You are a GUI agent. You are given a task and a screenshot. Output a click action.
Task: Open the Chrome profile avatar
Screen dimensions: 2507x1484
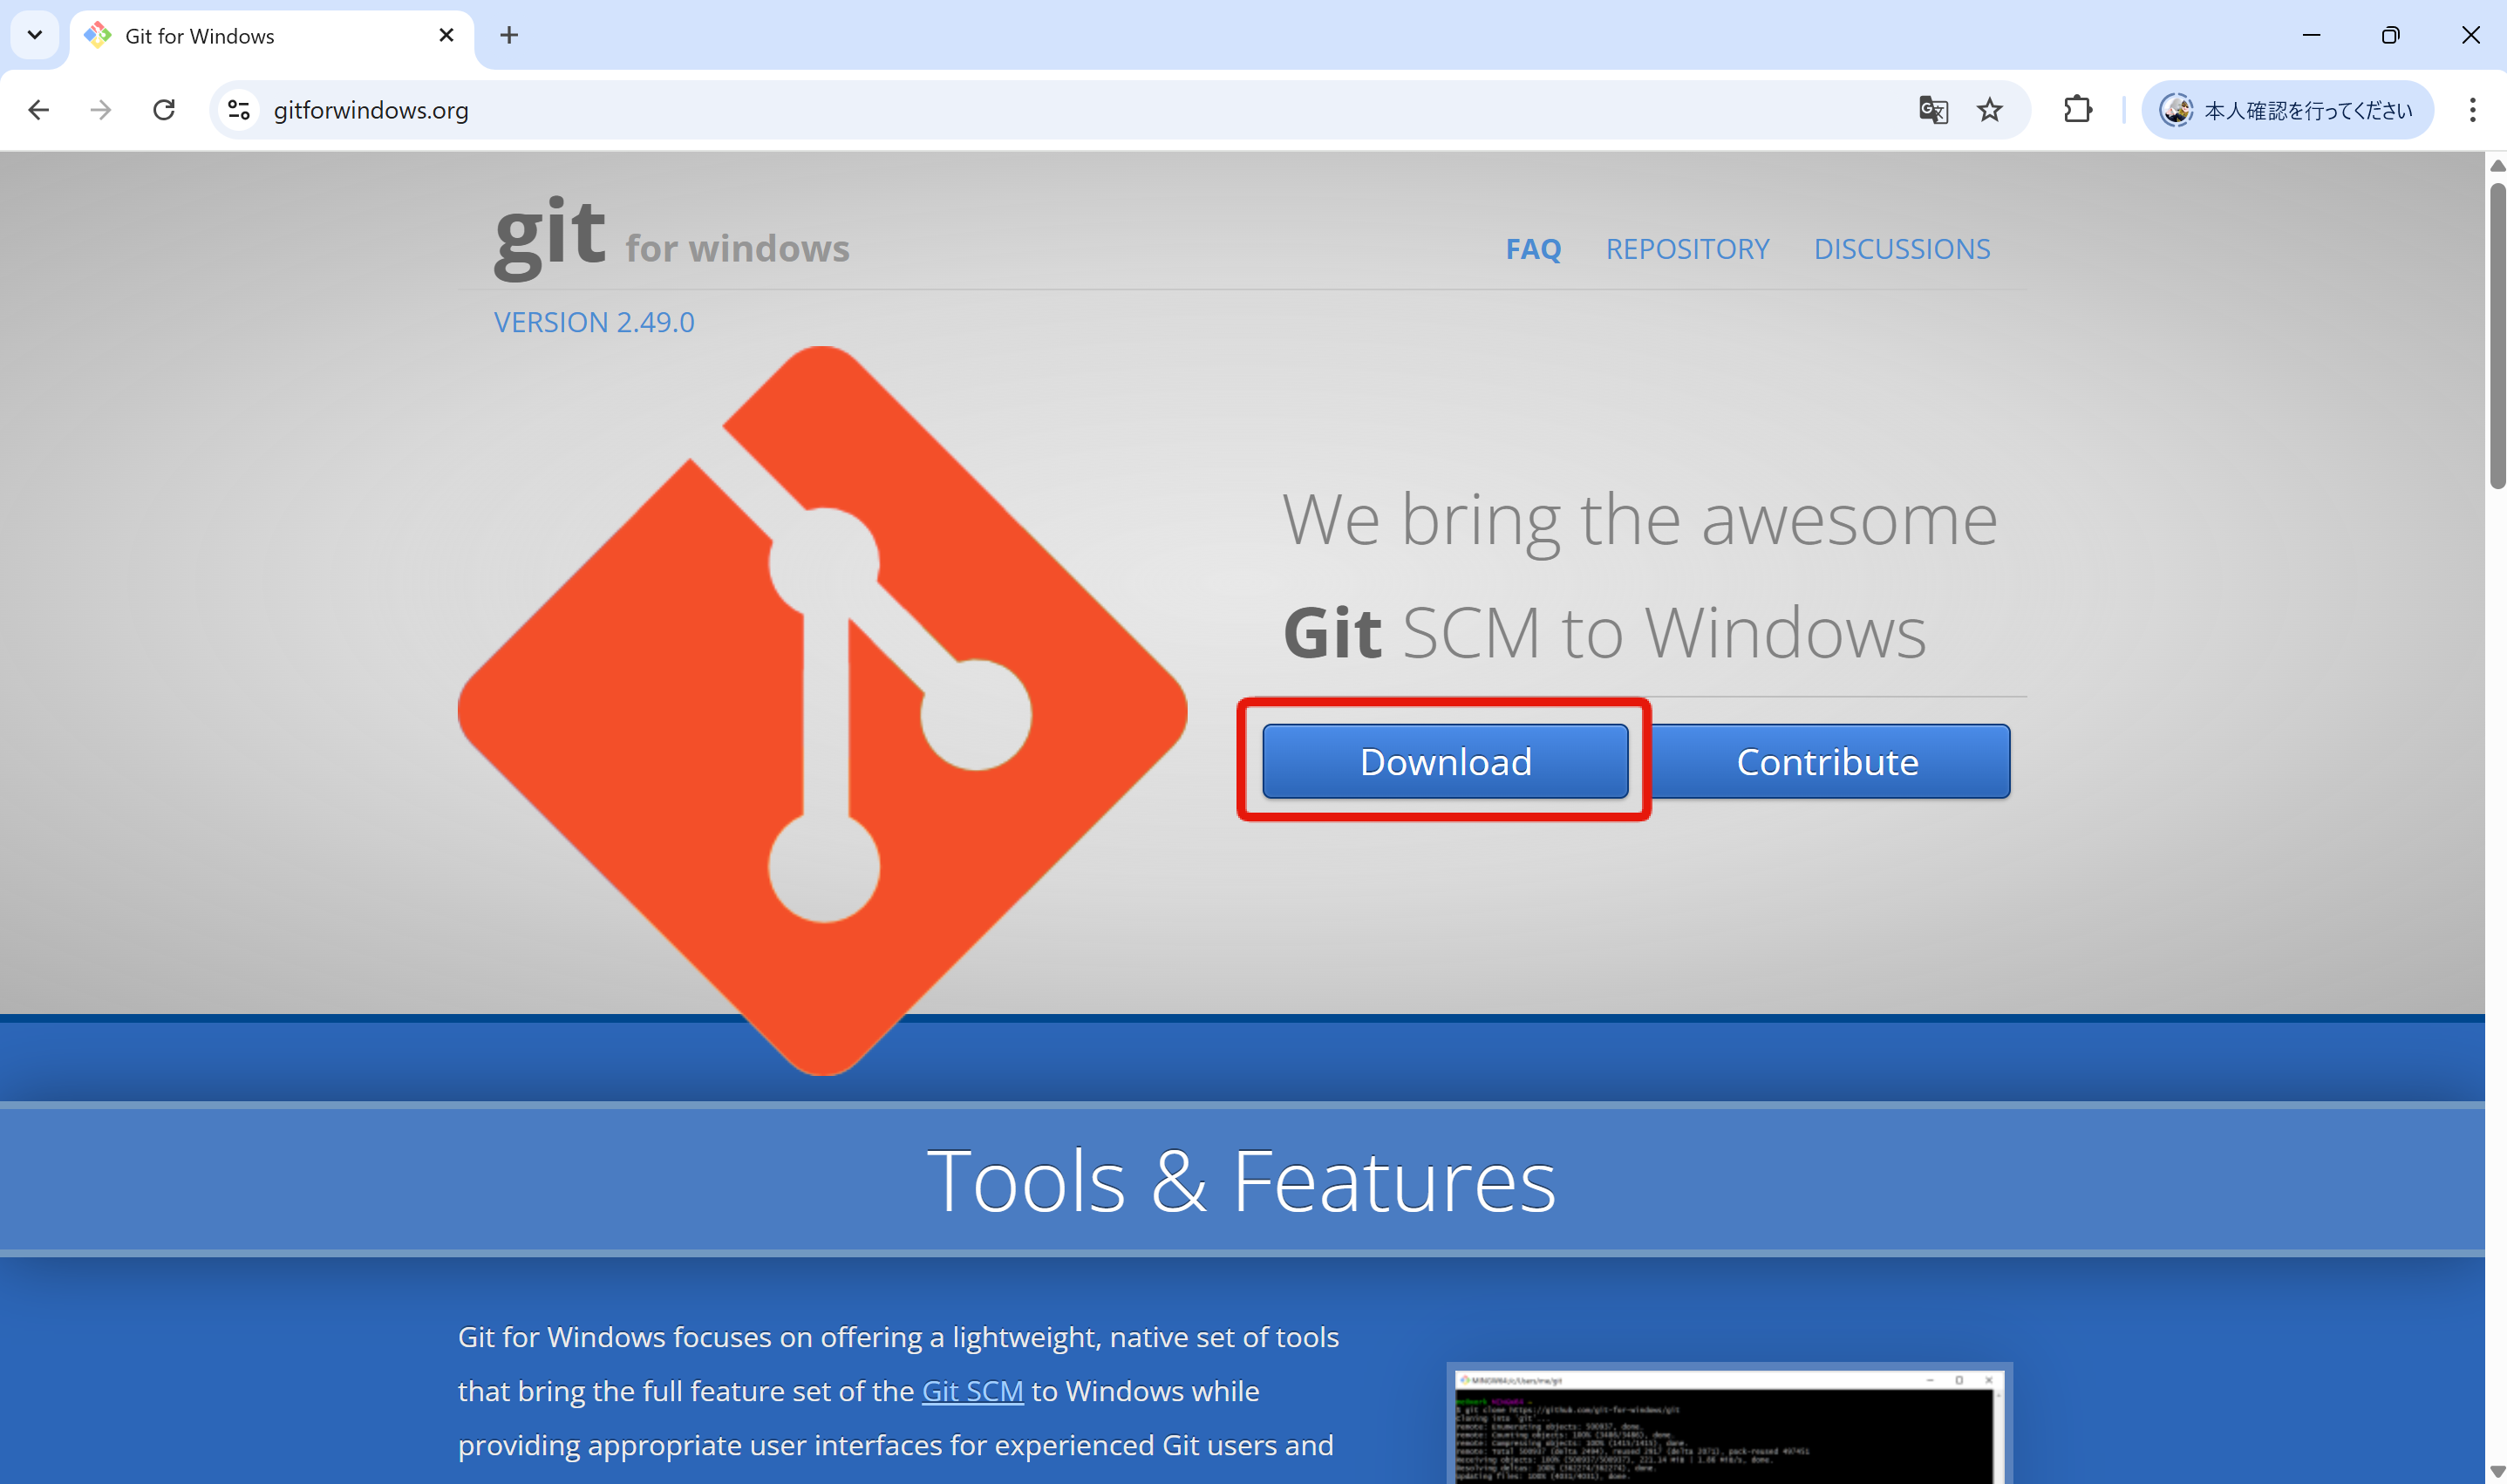pyautogui.click(x=2176, y=110)
